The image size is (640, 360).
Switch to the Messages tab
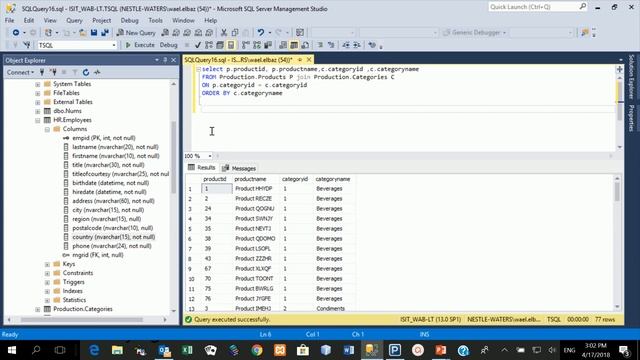239,168
